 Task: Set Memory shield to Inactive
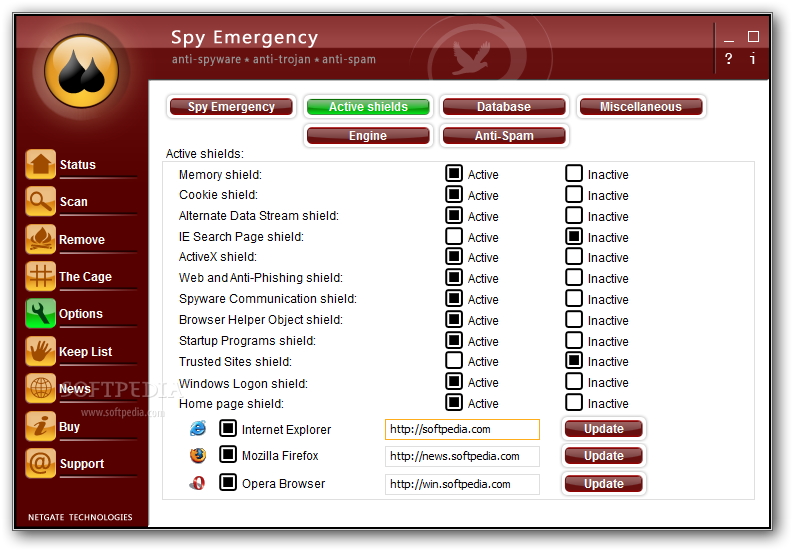coord(574,174)
